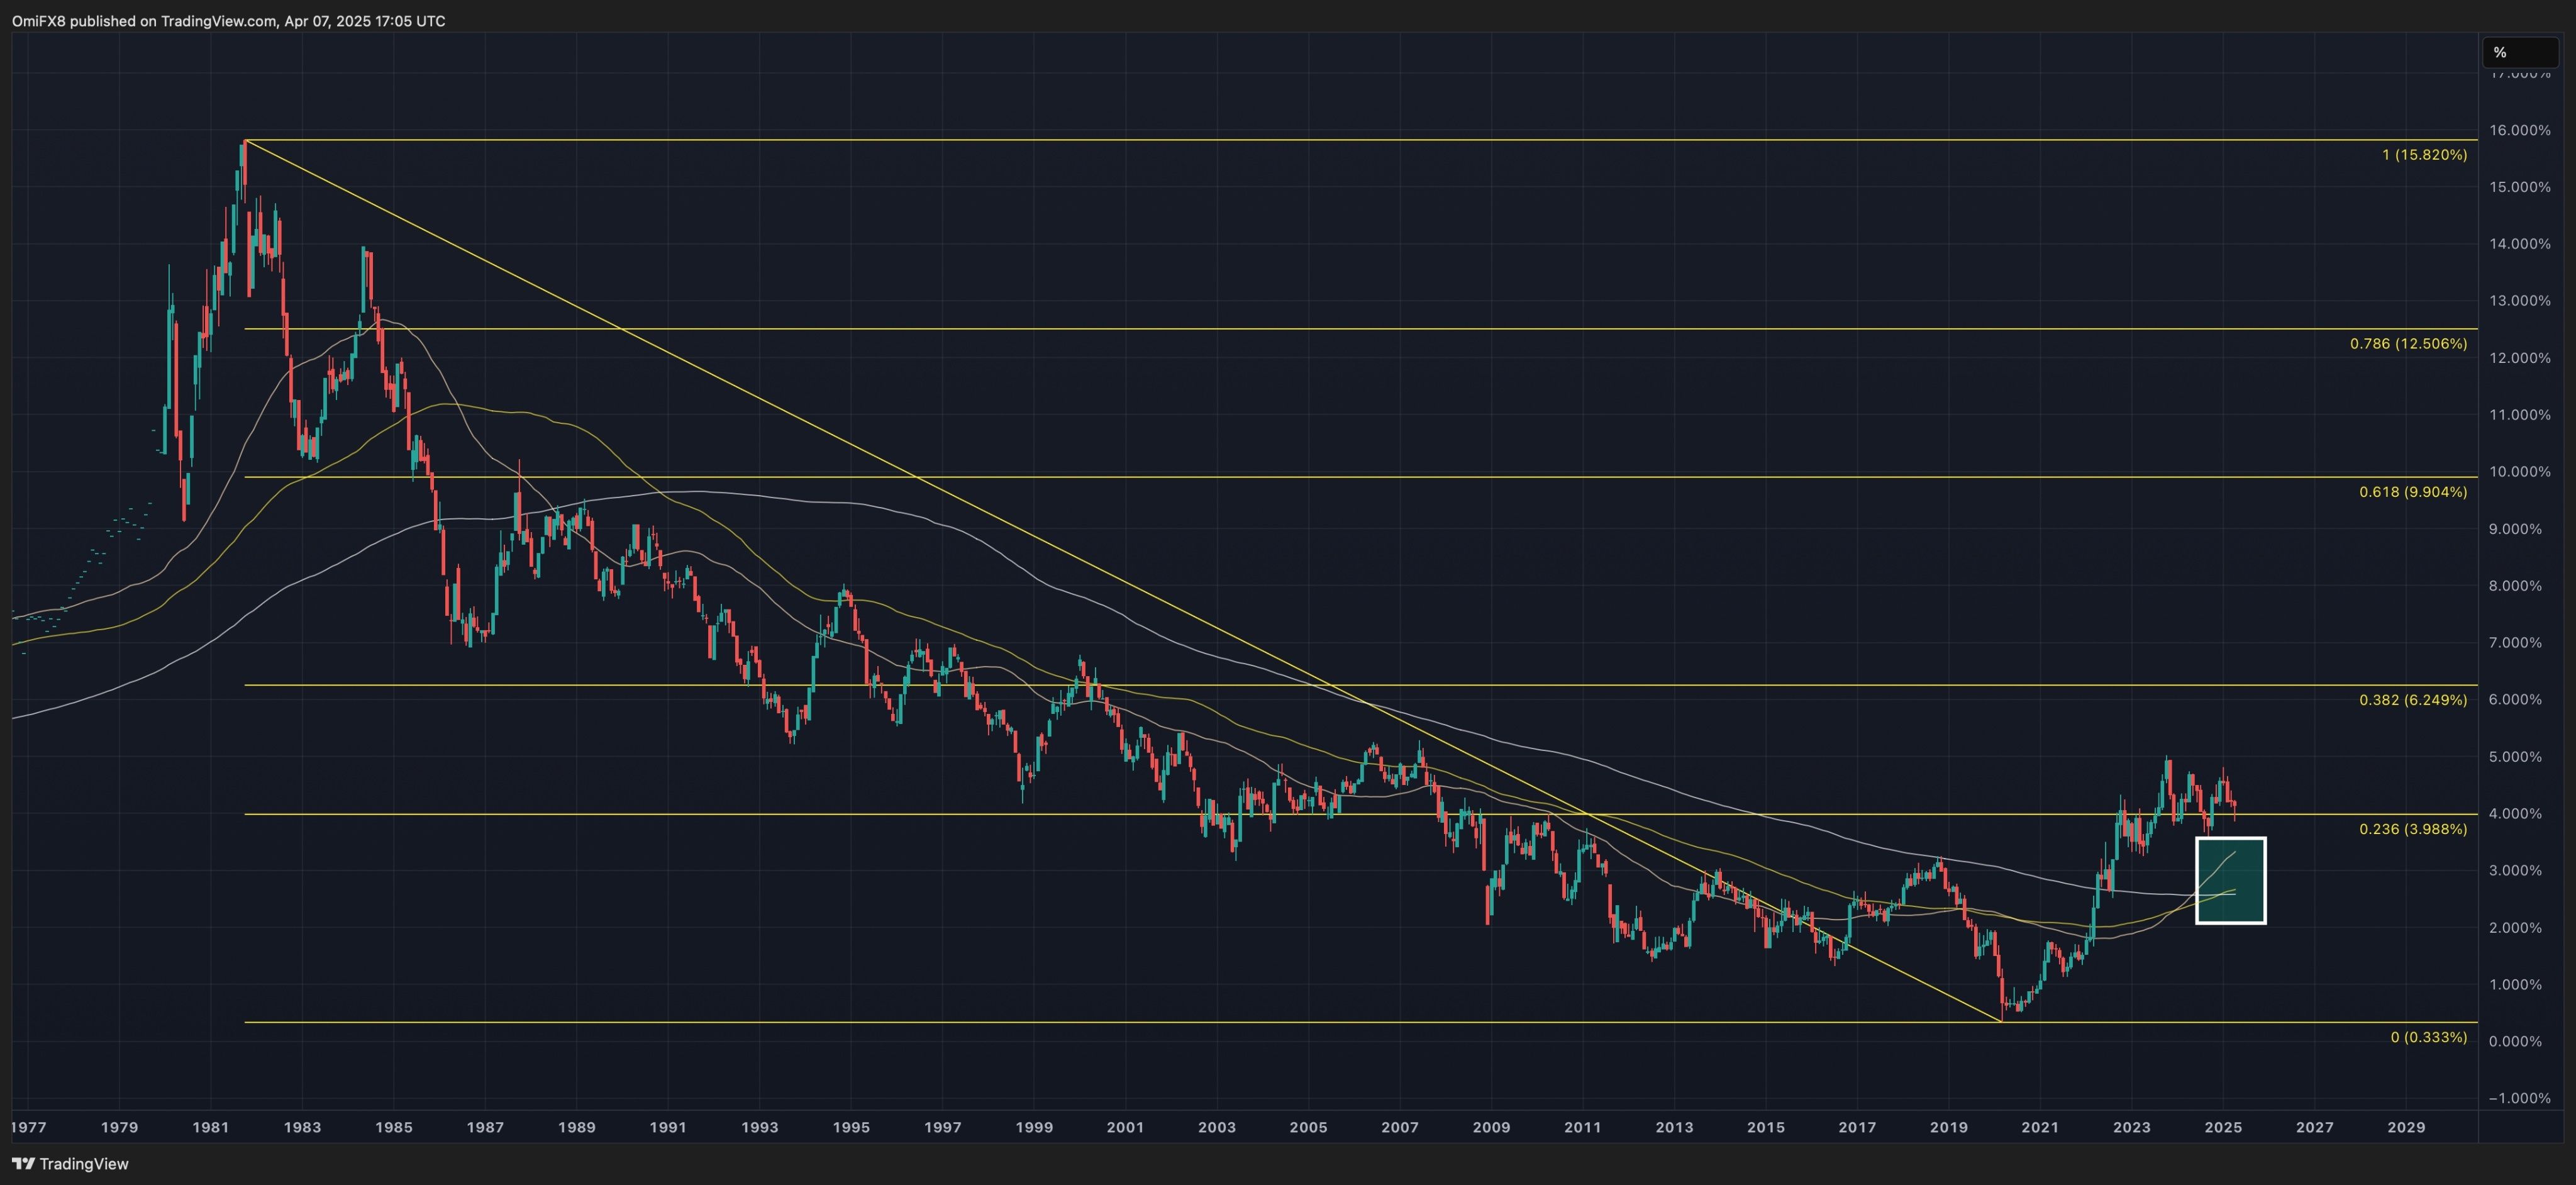
Task: Click the 1981 label on the time axis
Action: (x=210, y=1127)
